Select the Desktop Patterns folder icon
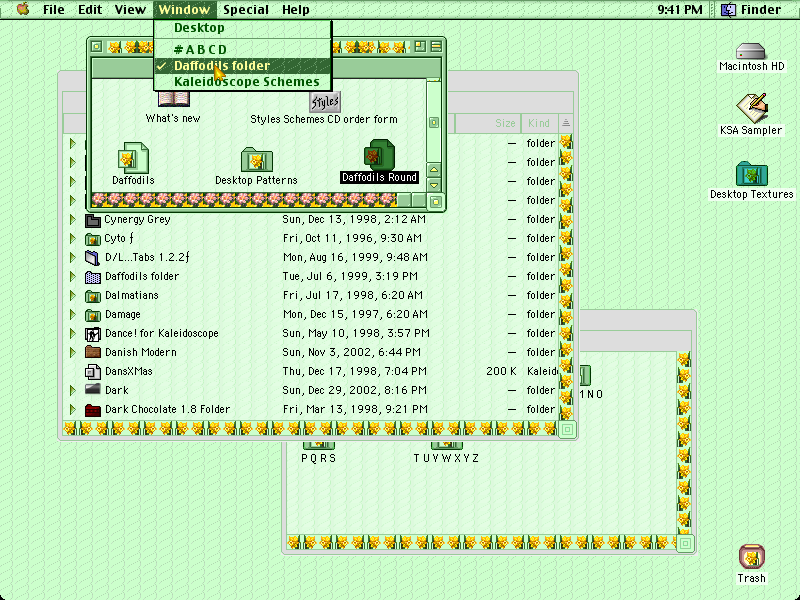800x600 pixels. tap(257, 160)
